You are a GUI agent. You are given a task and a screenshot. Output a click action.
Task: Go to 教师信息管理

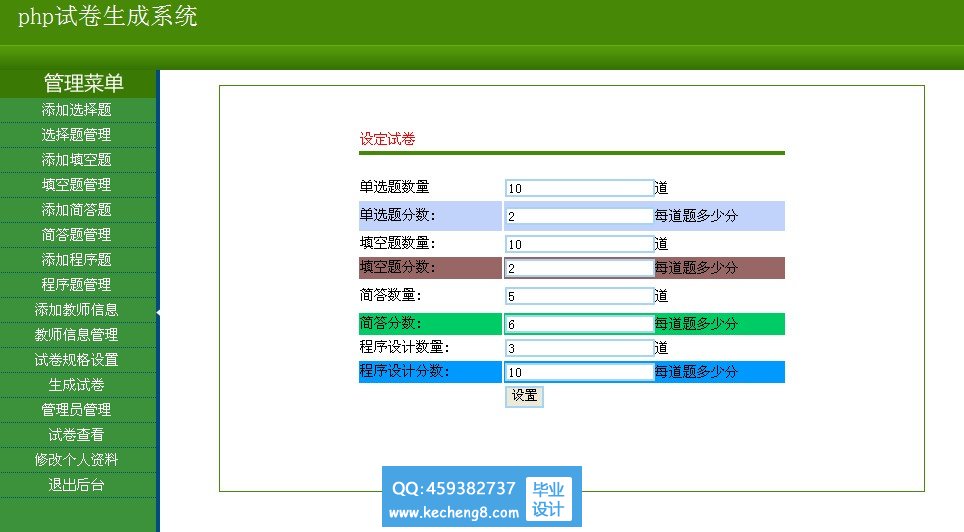76,335
